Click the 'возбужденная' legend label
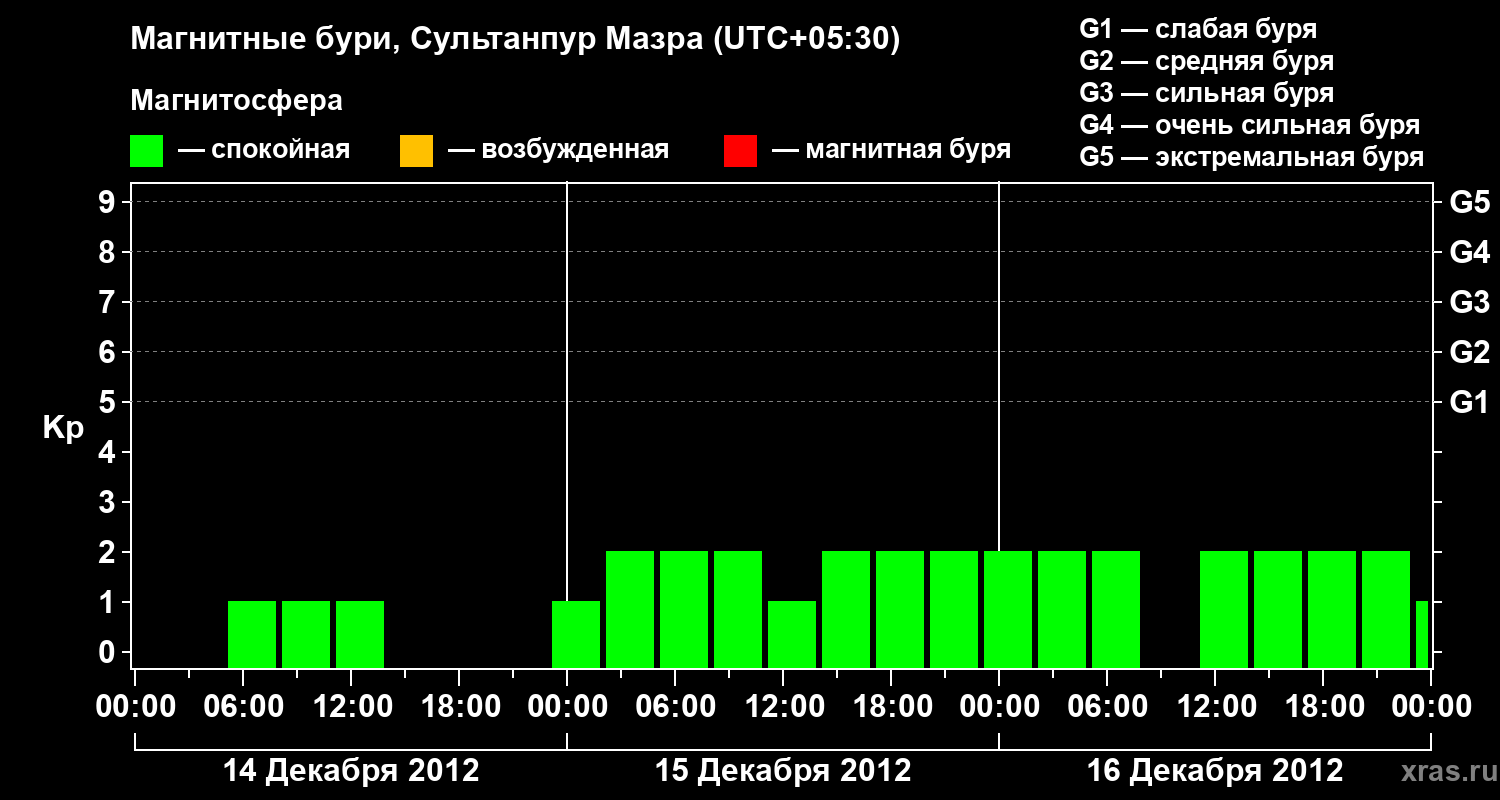Image resolution: width=1500 pixels, height=800 pixels. (575, 150)
